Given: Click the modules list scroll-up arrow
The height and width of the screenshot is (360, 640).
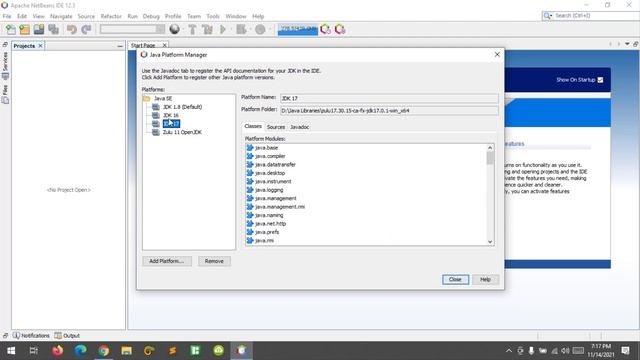Looking at the screenshot, I should [490, 148].
